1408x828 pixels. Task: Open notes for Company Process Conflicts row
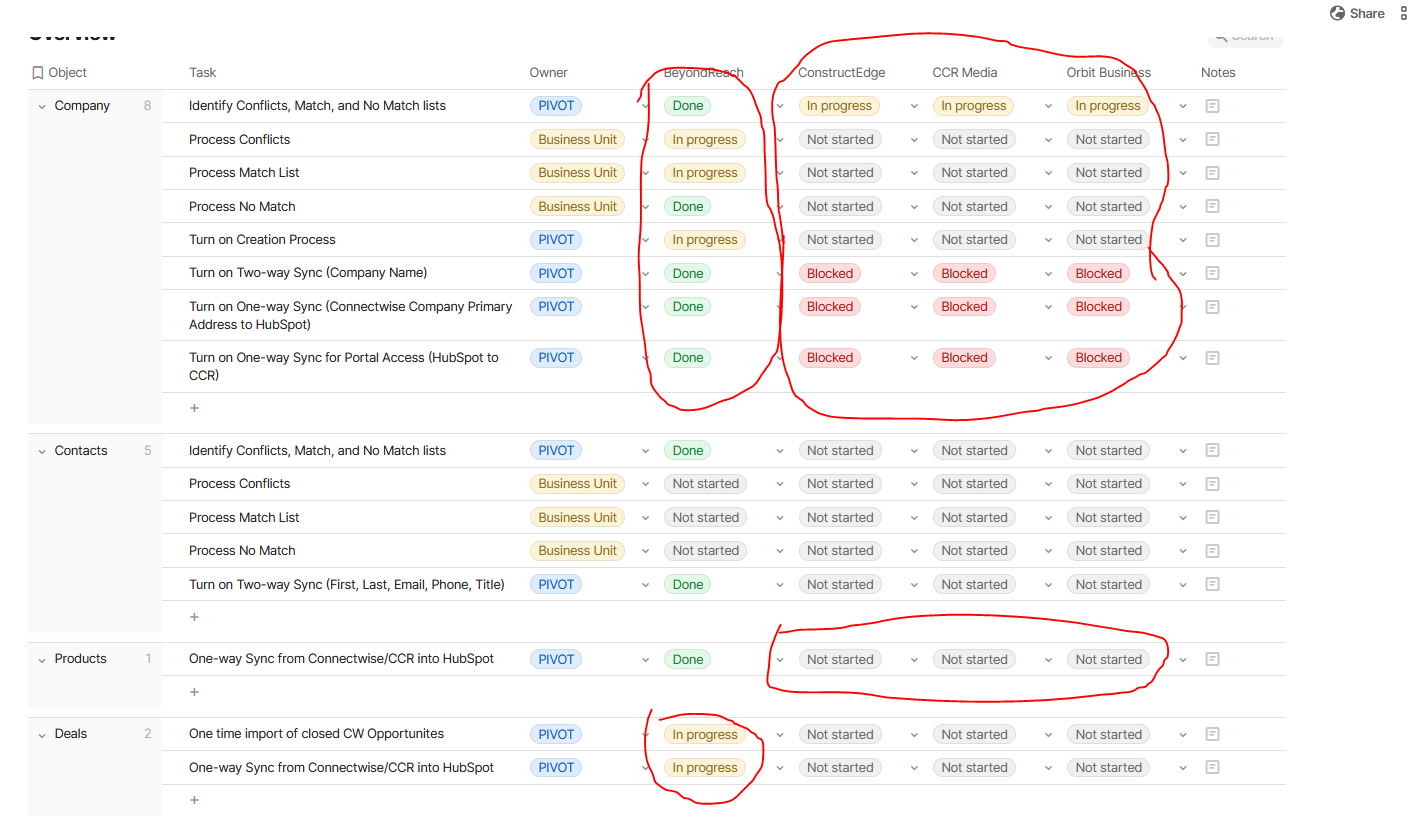(1212, 140)
